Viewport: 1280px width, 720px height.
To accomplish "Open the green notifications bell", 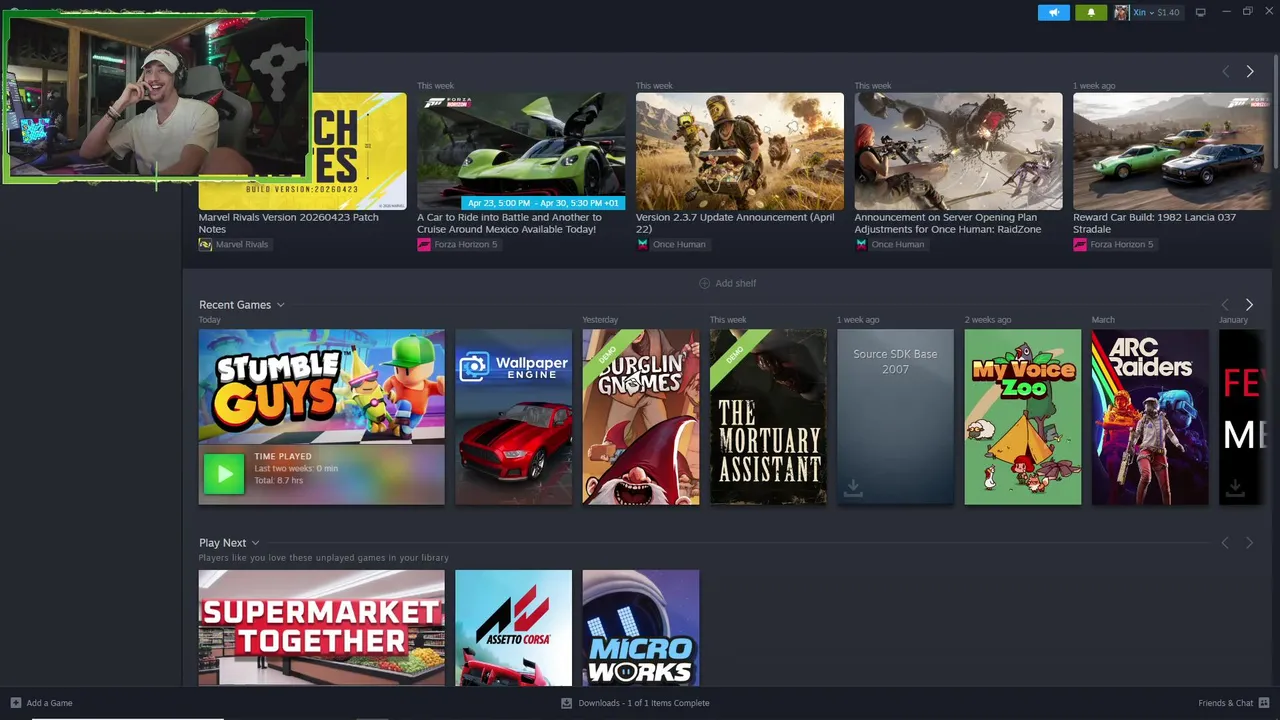I will point(1091,13).
